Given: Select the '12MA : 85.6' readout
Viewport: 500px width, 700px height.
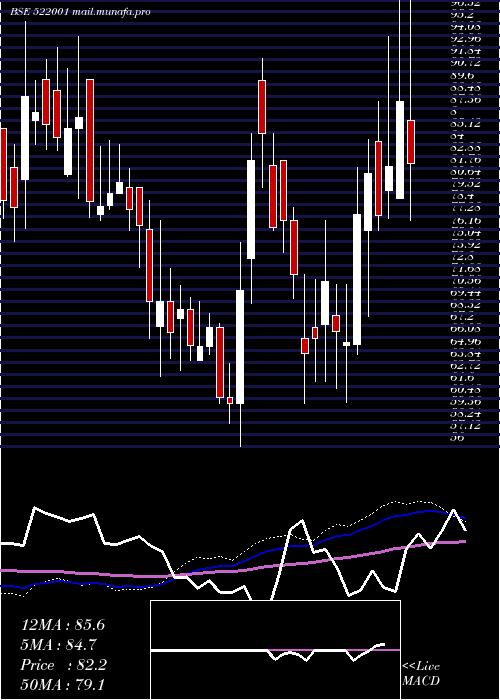Looking at the screenshot, I should point(63,625).
